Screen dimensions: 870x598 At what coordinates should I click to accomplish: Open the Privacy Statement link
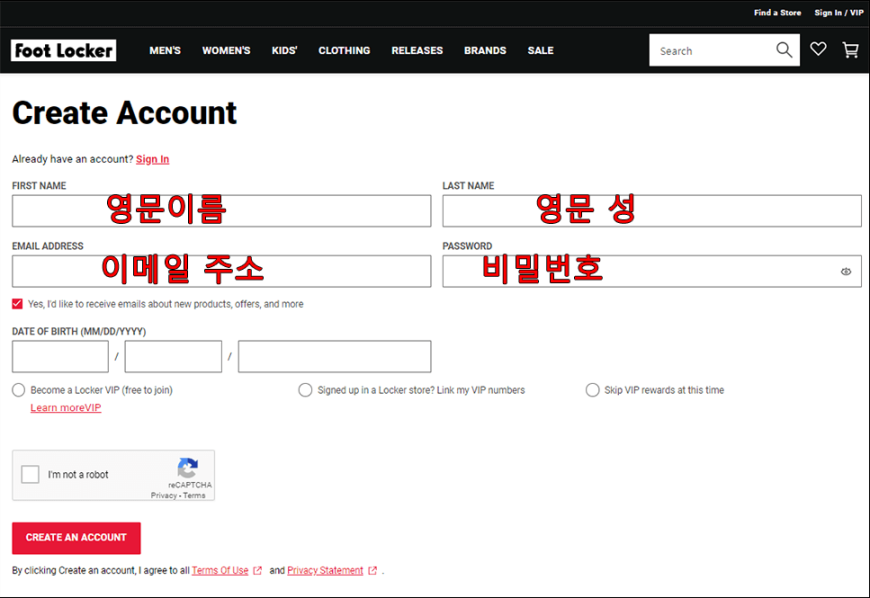click(x=325, y=570)
